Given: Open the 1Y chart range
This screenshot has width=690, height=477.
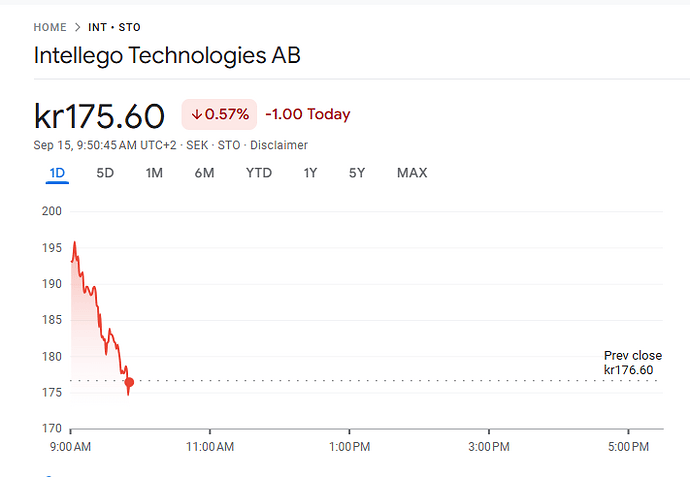Looking at the screenshot, I should click(311, 173).
